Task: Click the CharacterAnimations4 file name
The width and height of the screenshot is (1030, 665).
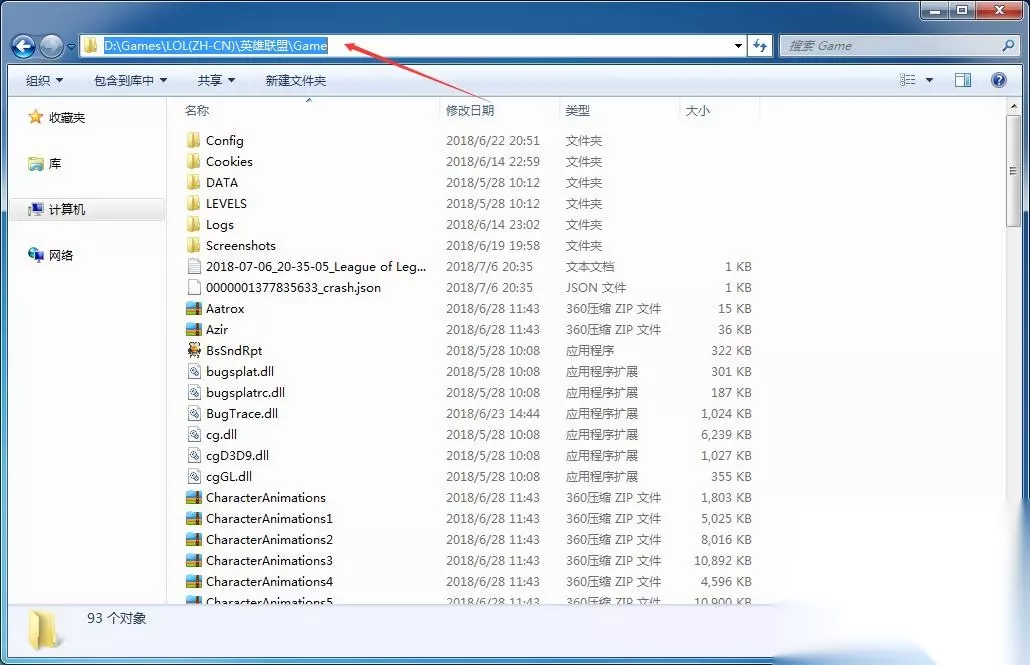Action: [x=269, y=582]
